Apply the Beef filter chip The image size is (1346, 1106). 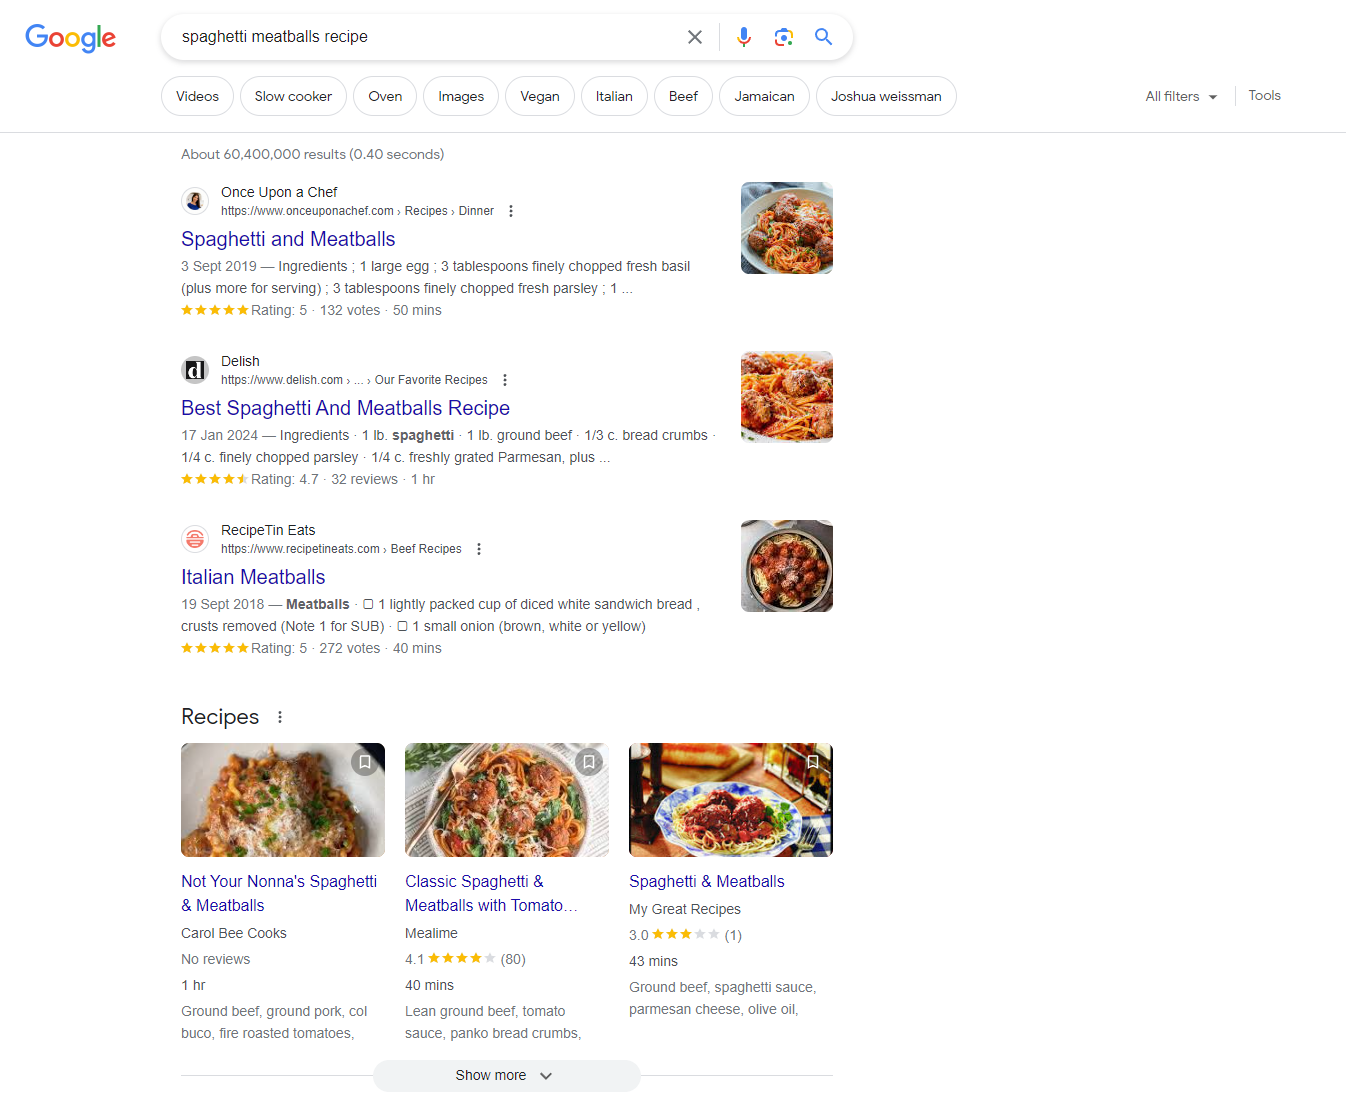pyautogui.click(x=683, y=96)
